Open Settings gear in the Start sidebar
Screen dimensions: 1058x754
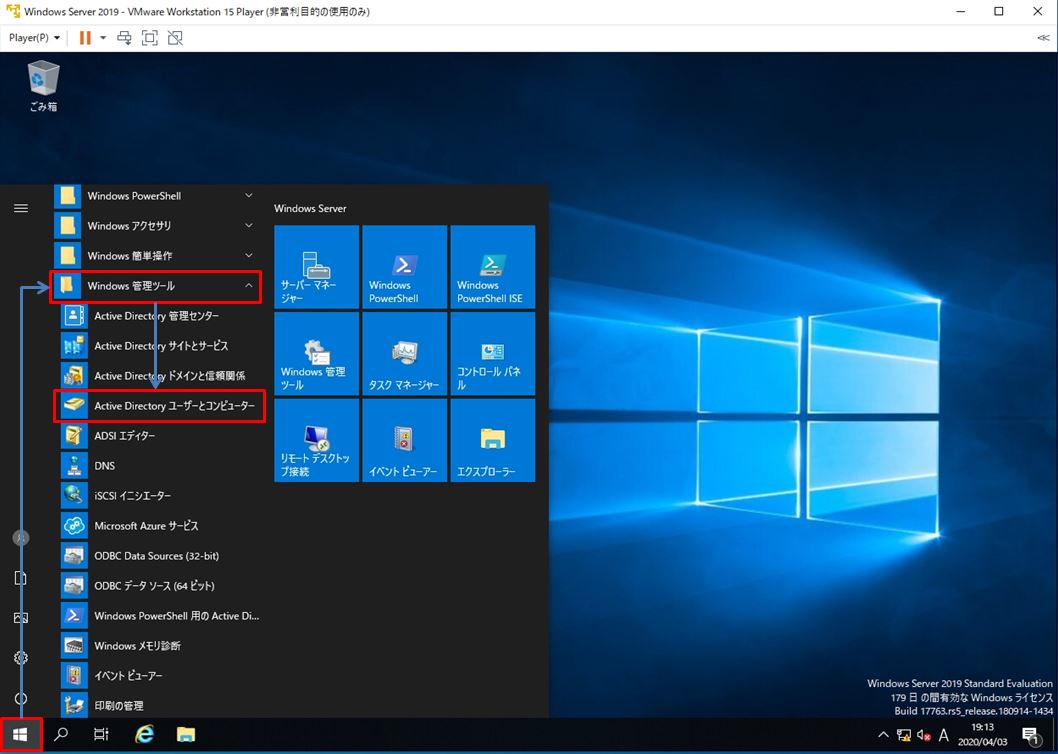[x=21, y=657]
